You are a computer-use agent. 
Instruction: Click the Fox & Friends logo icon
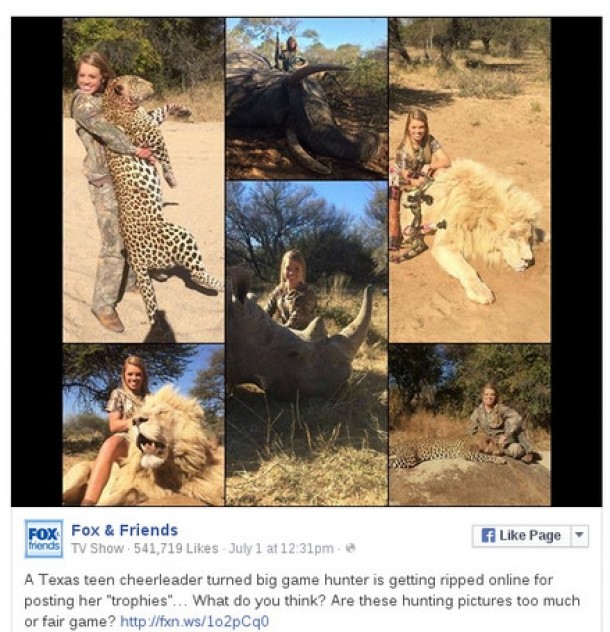click(x=43, y=539)
